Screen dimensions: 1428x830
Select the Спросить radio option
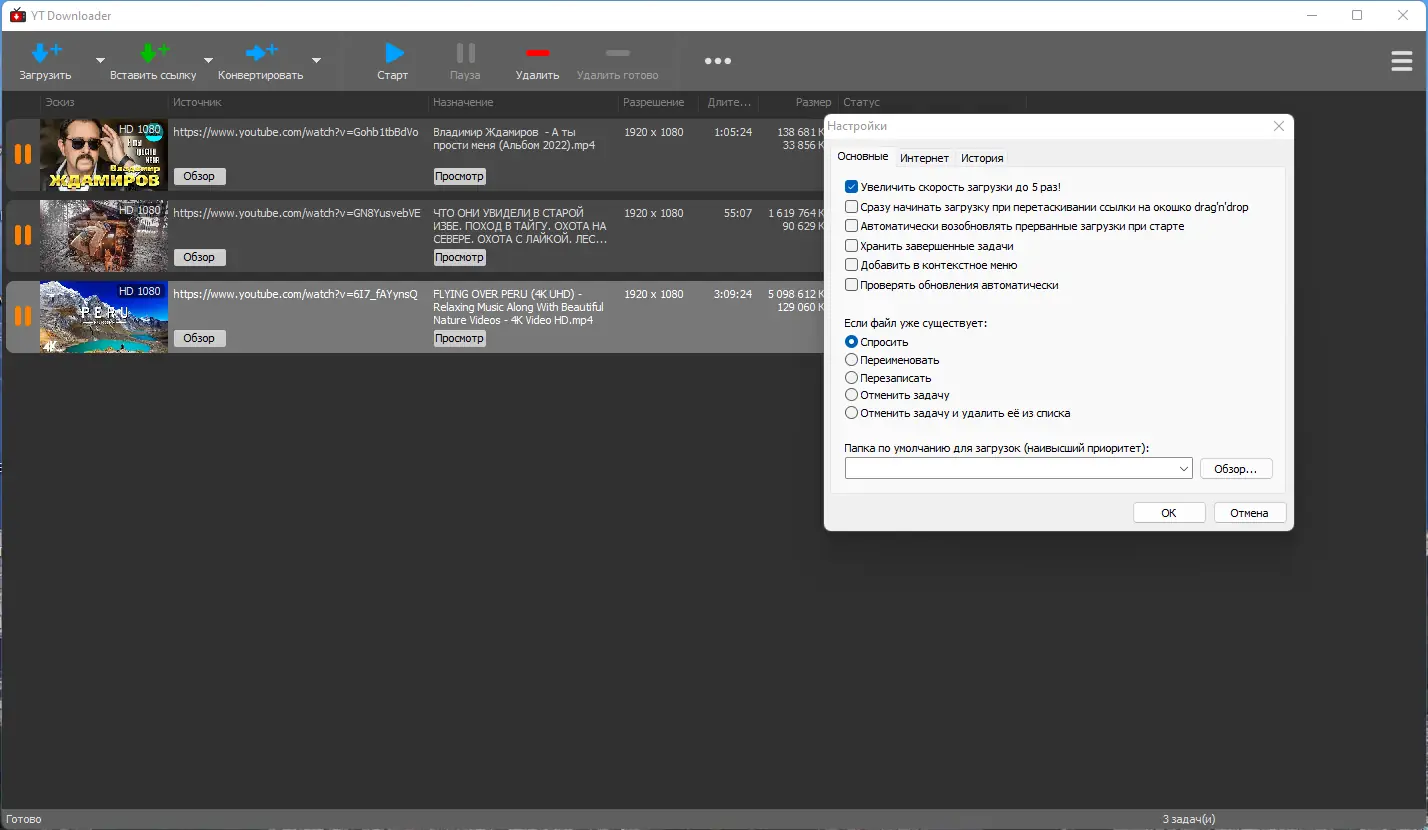pos(852,342)
